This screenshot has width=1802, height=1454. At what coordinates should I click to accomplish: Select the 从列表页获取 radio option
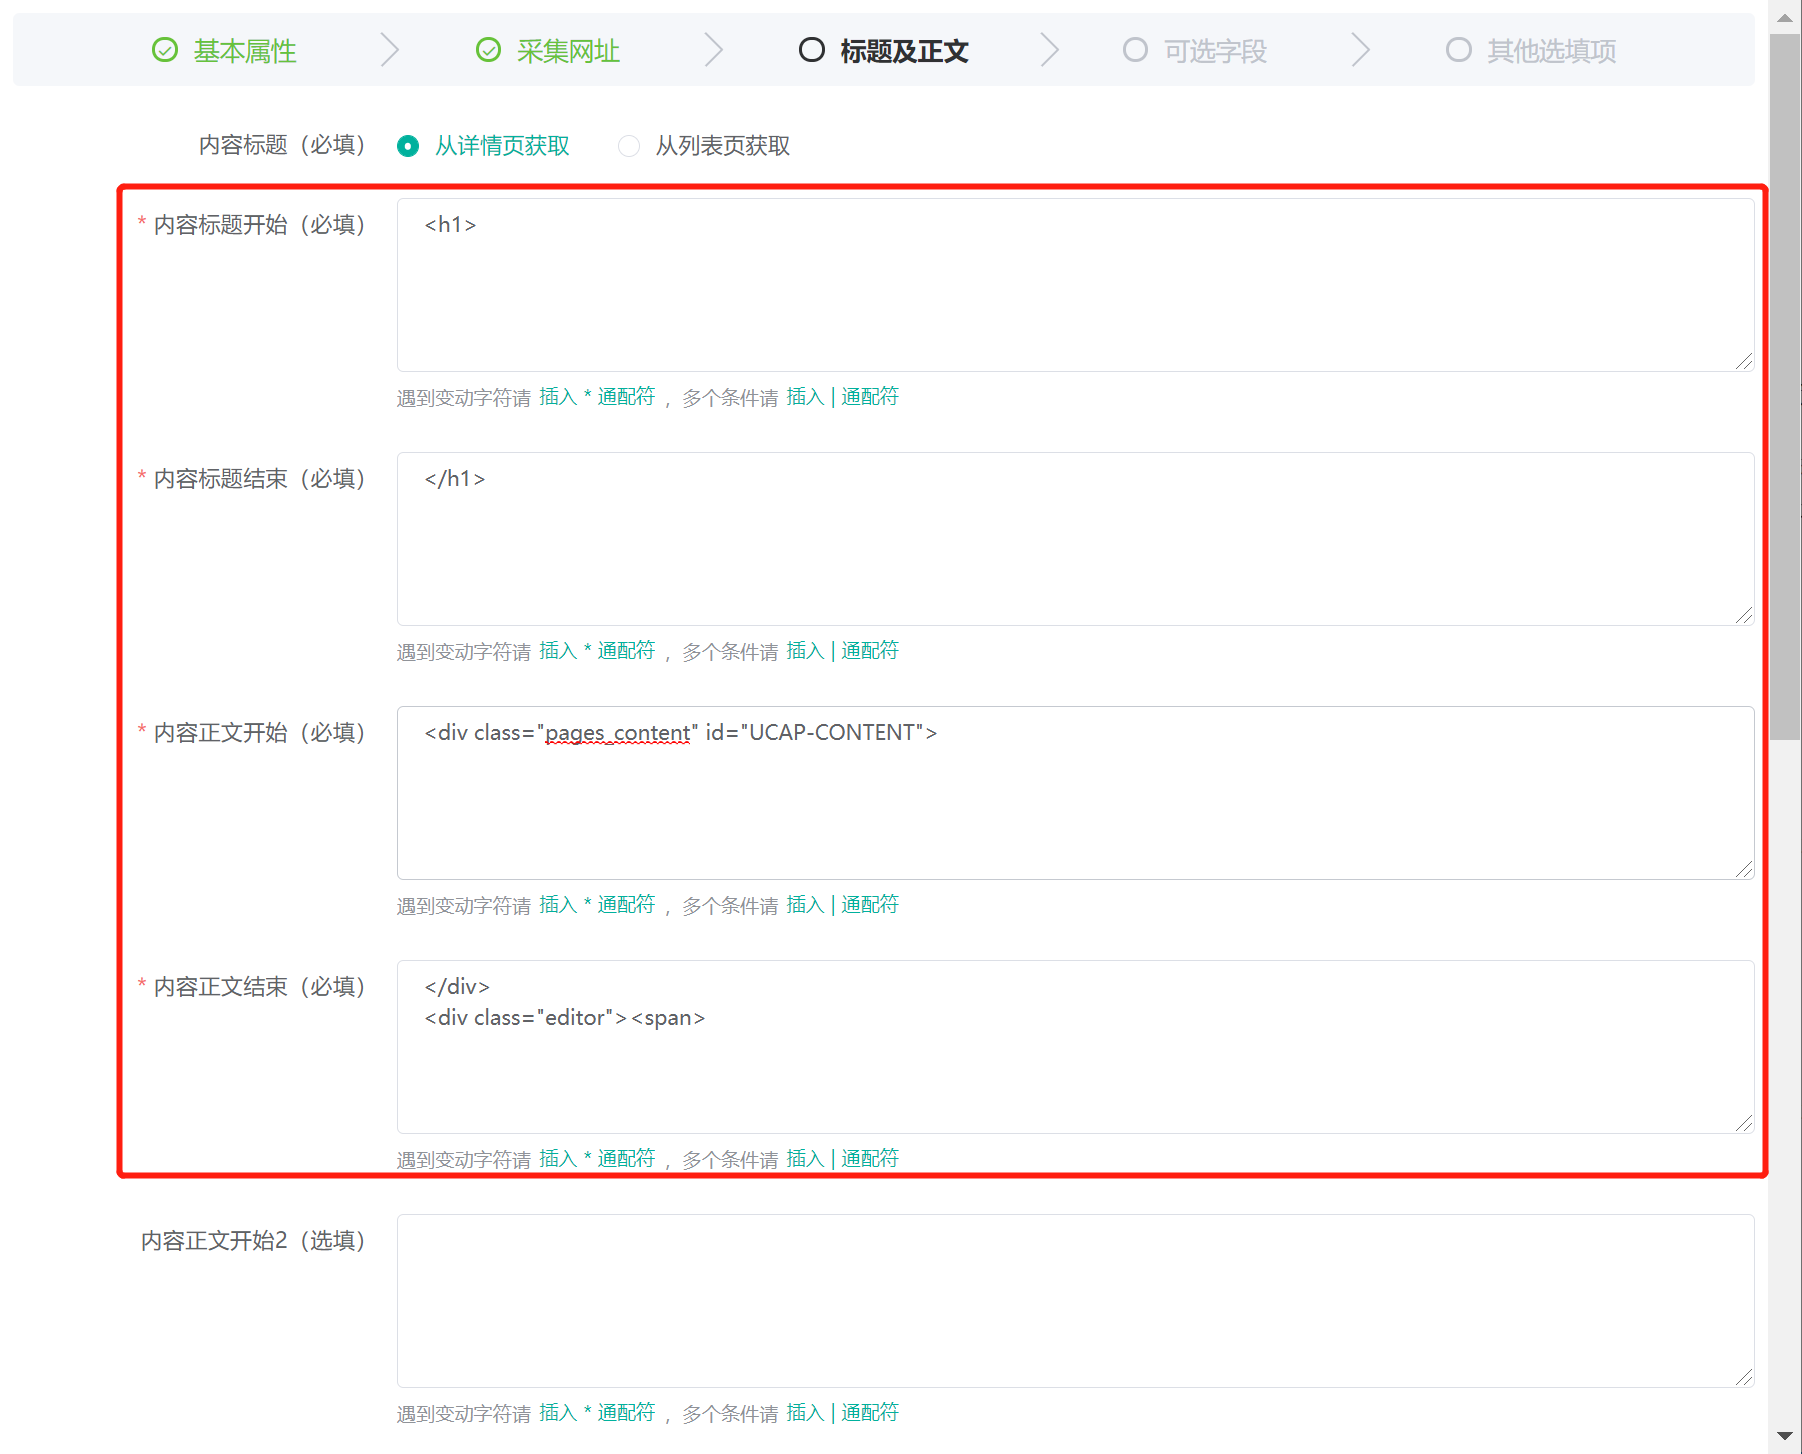tap(629, 147)
